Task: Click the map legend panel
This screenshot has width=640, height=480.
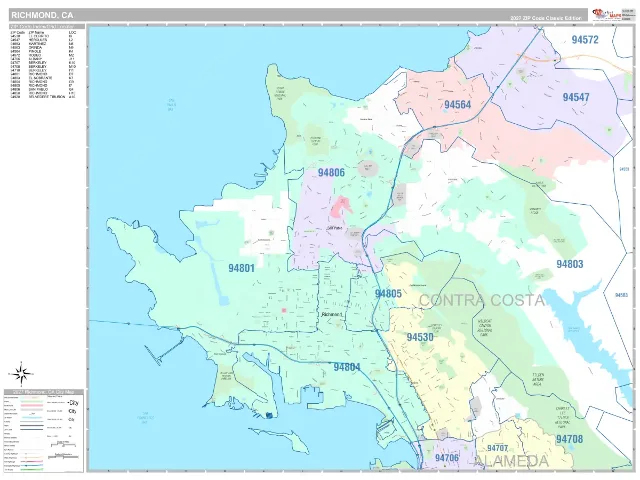Action: [x=44, y=431]
